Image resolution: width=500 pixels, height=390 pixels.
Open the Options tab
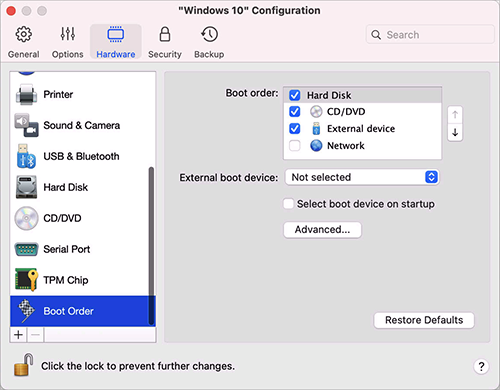click(x=67, y=42)
